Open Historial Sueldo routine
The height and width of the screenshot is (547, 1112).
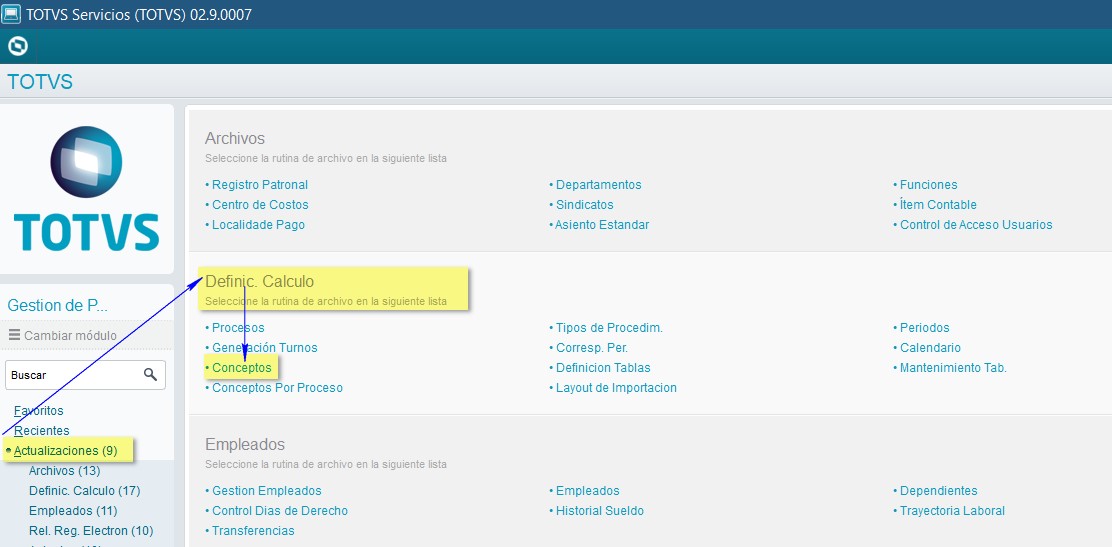click(x=599, y=510)
